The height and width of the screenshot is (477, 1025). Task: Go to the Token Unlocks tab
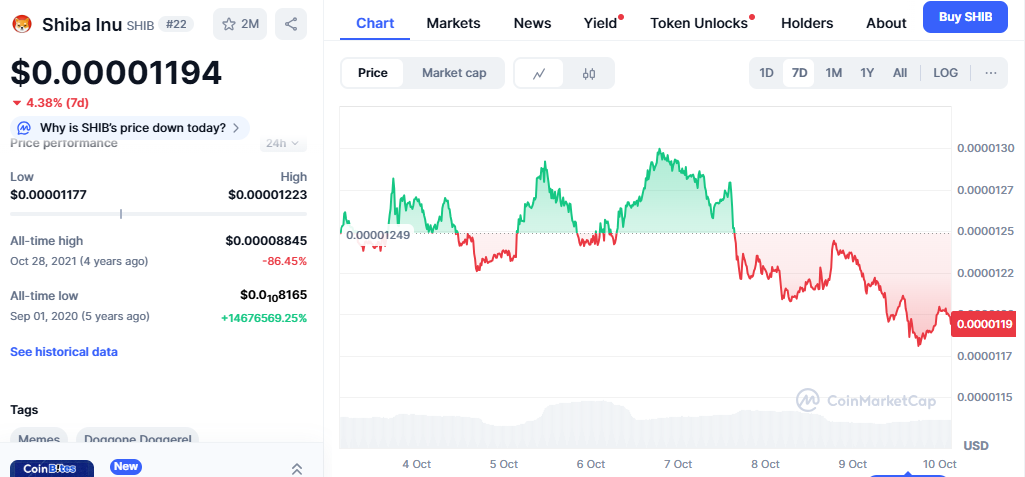click(x=698, y=23)
